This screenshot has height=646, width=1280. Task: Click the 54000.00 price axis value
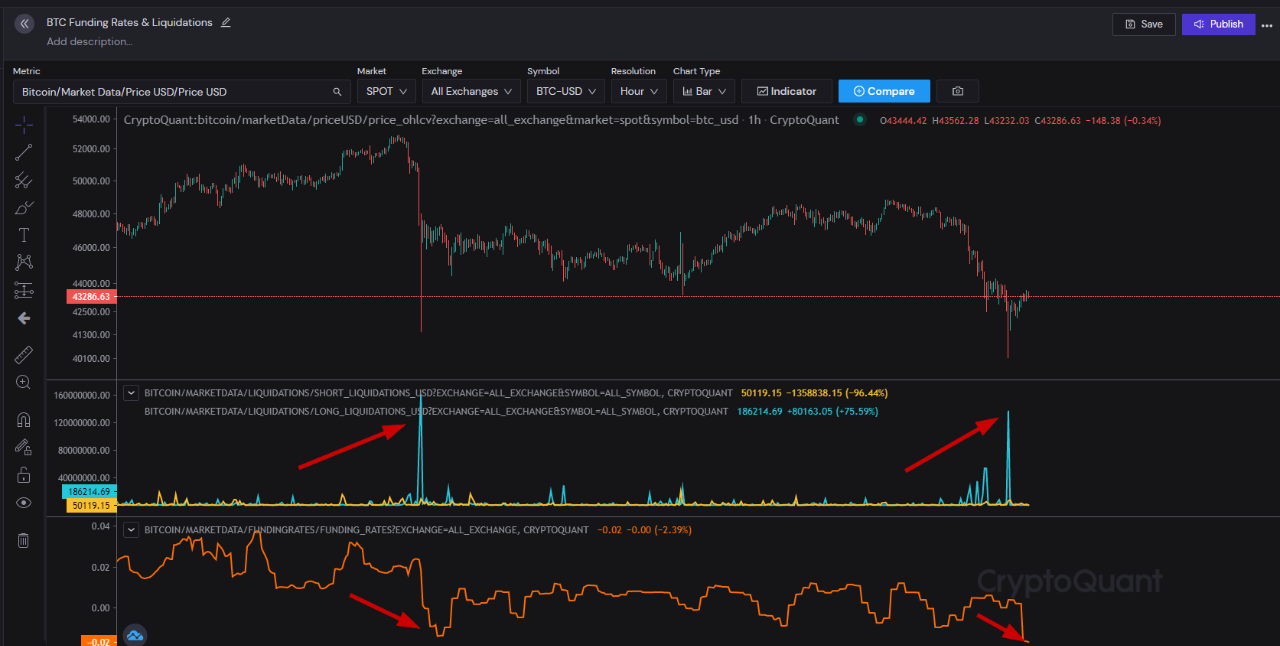(91, 119)
